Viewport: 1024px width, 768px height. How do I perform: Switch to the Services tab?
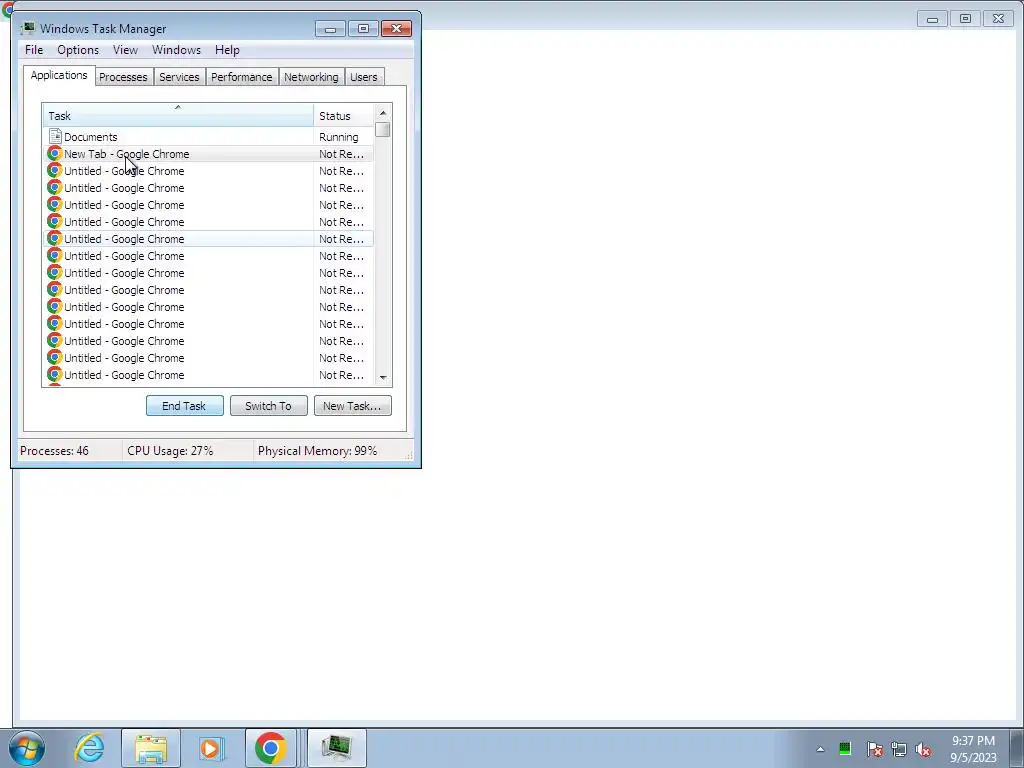point(180,77)
